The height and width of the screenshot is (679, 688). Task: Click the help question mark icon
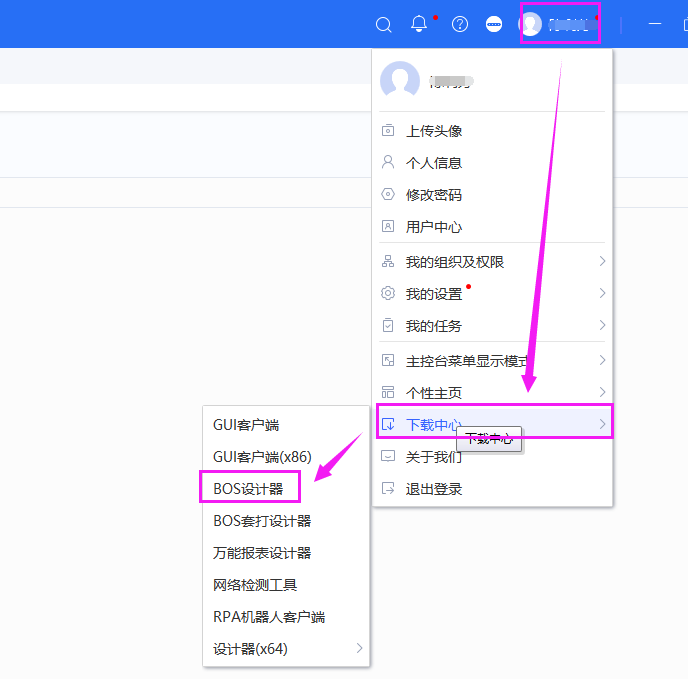click(x=460, y=25)
